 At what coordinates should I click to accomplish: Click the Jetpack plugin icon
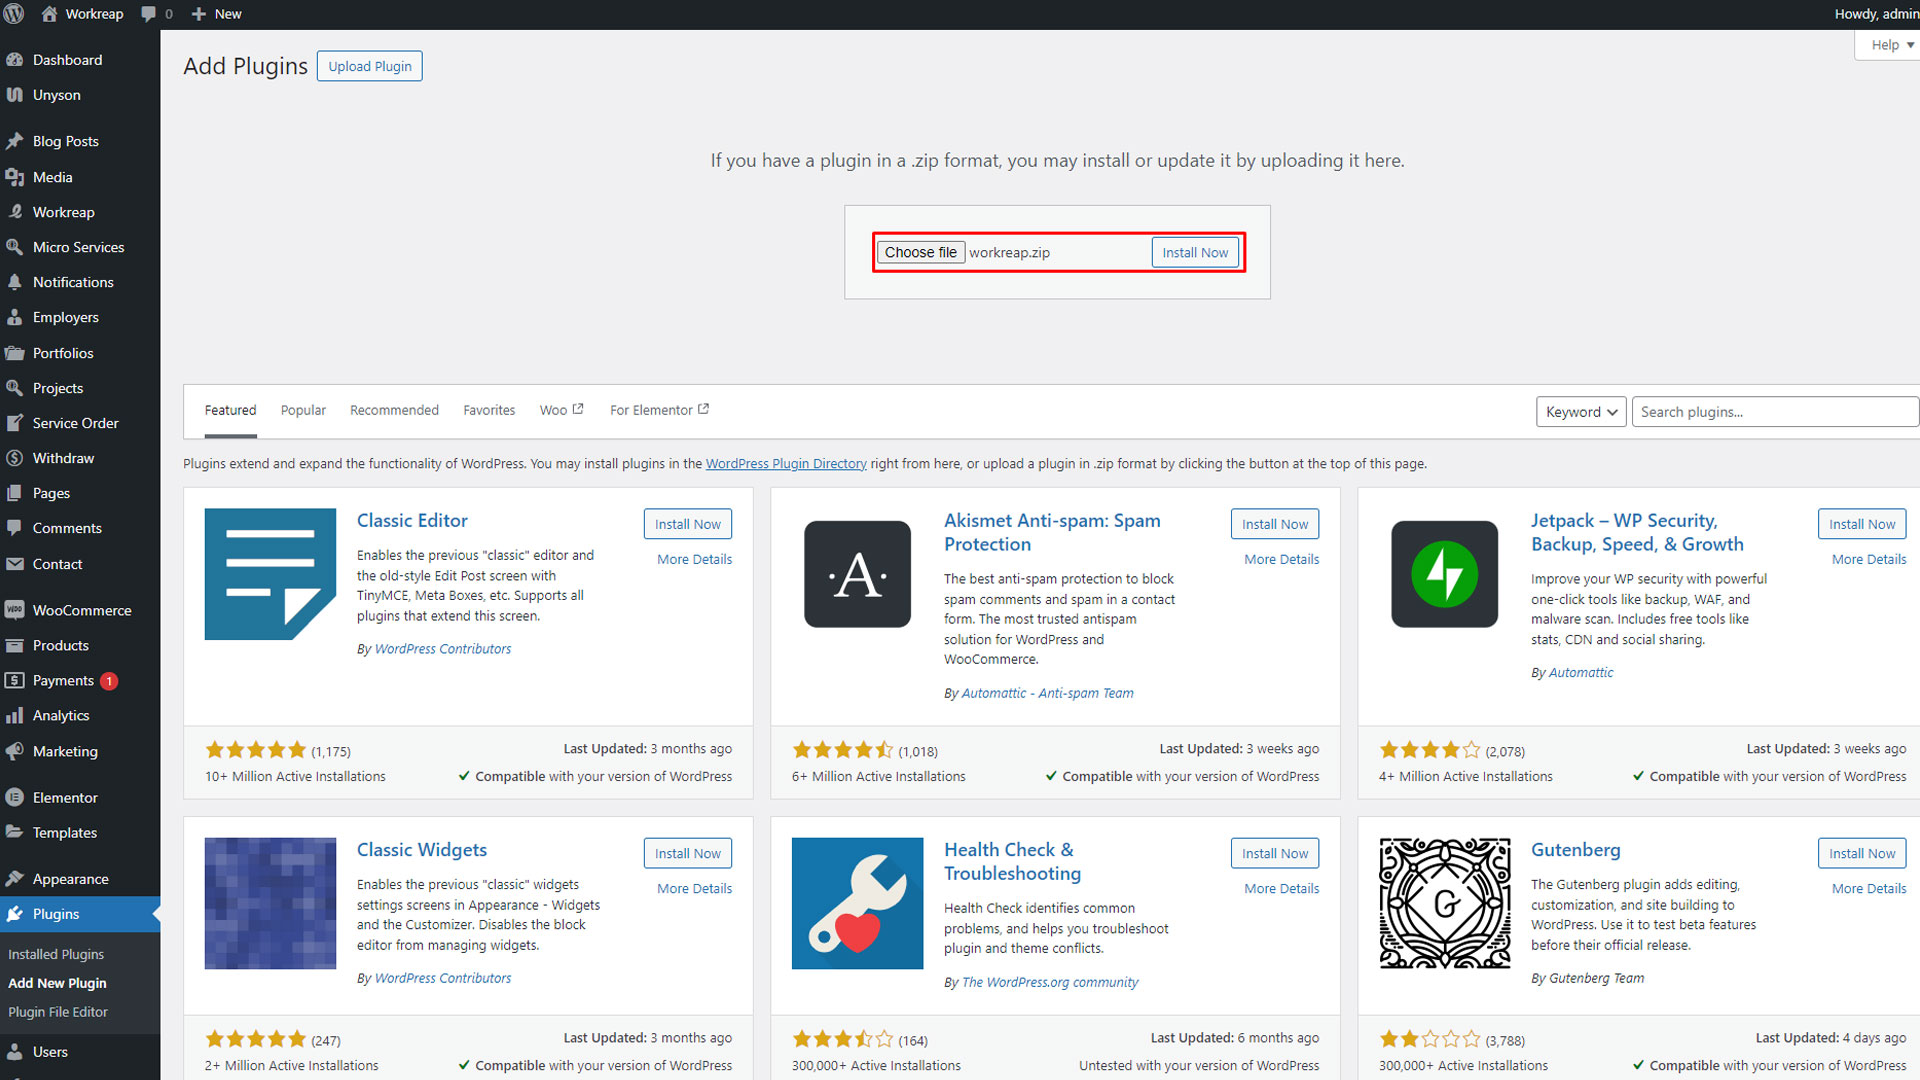[x=1444, y=574]
